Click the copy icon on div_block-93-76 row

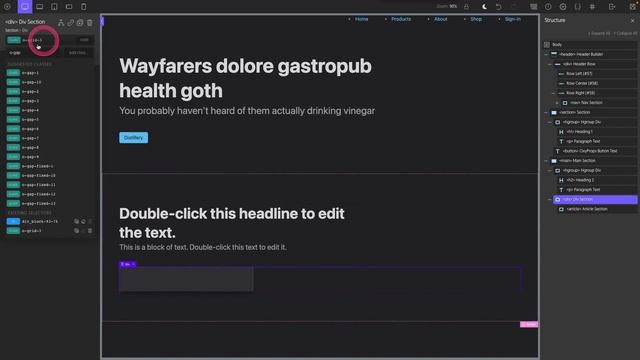click(76, 221)
